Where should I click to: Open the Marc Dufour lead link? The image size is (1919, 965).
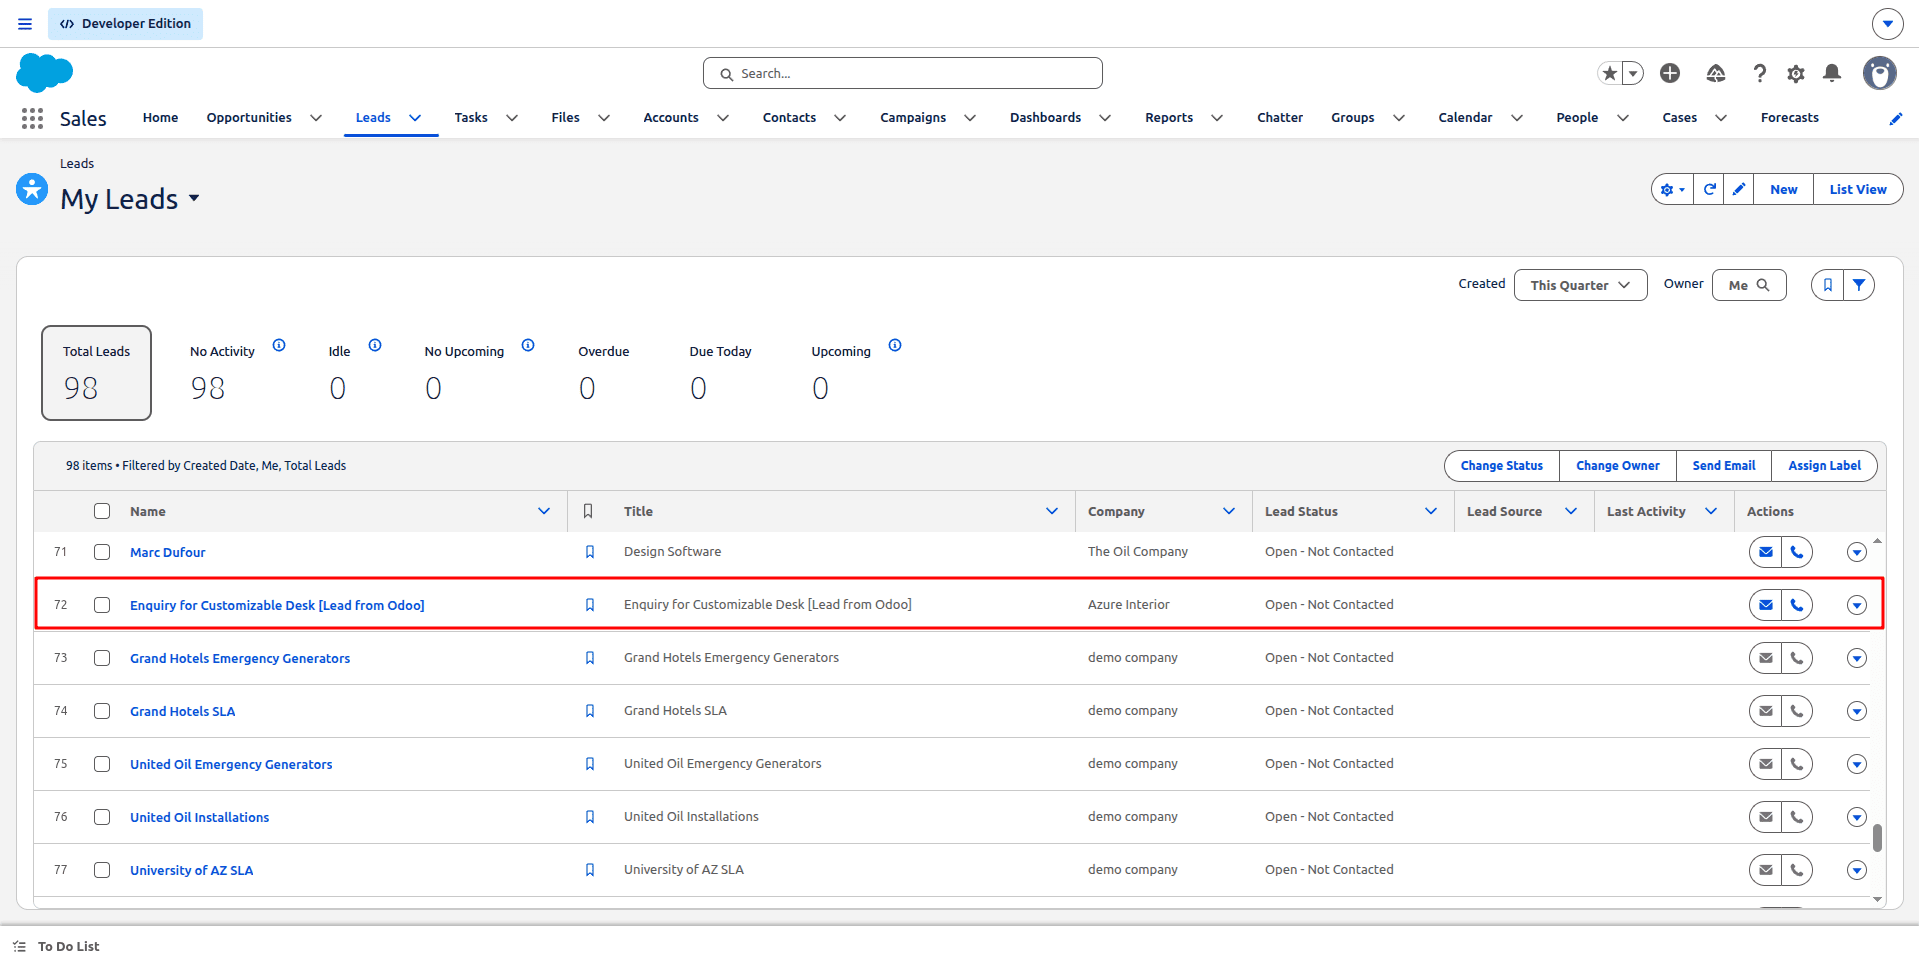point(167,552)
